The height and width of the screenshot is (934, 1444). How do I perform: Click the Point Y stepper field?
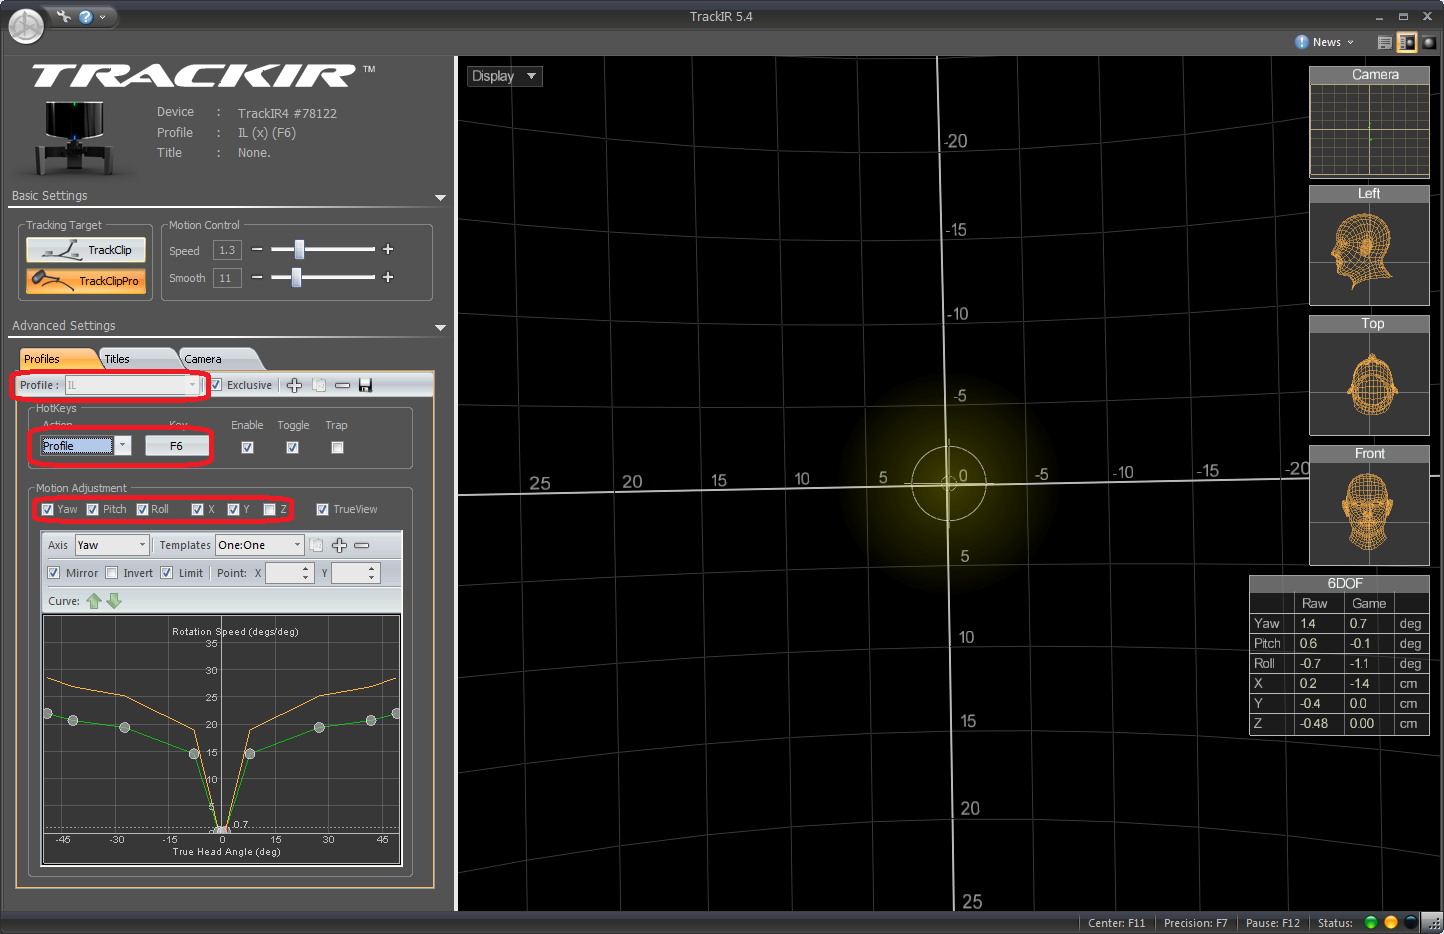pos(356,573)
